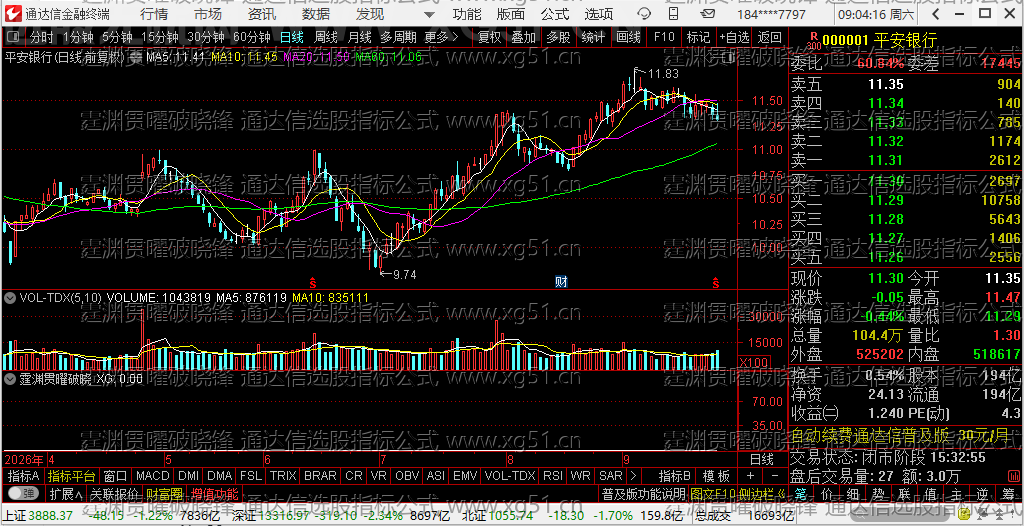
Task: Open the 行情 menu
Action: (x=153, y=14)
